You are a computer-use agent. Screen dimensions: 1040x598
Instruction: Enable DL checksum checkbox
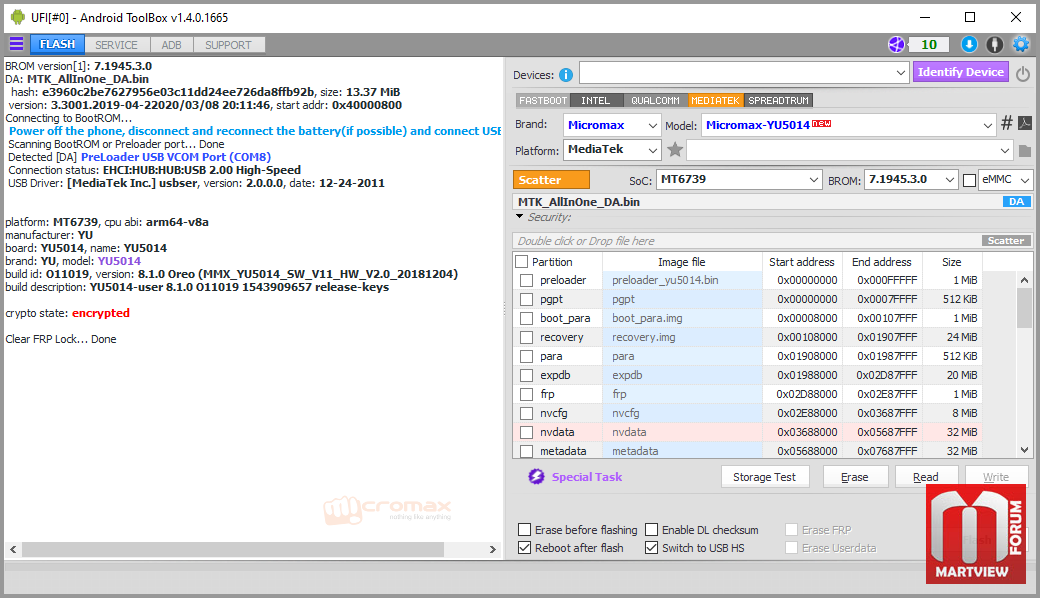(651, 530)
